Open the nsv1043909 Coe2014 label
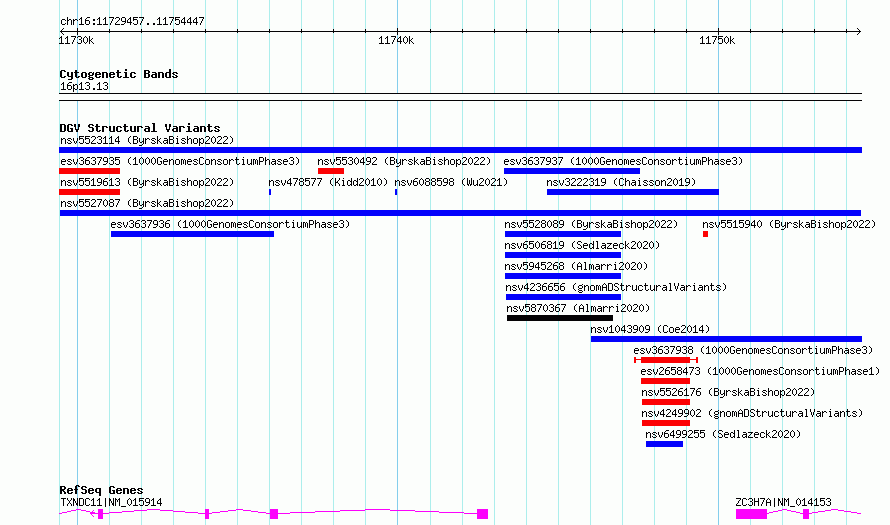Screen dimensions: 890x525 pyautogui.click(x=650, y=329)
